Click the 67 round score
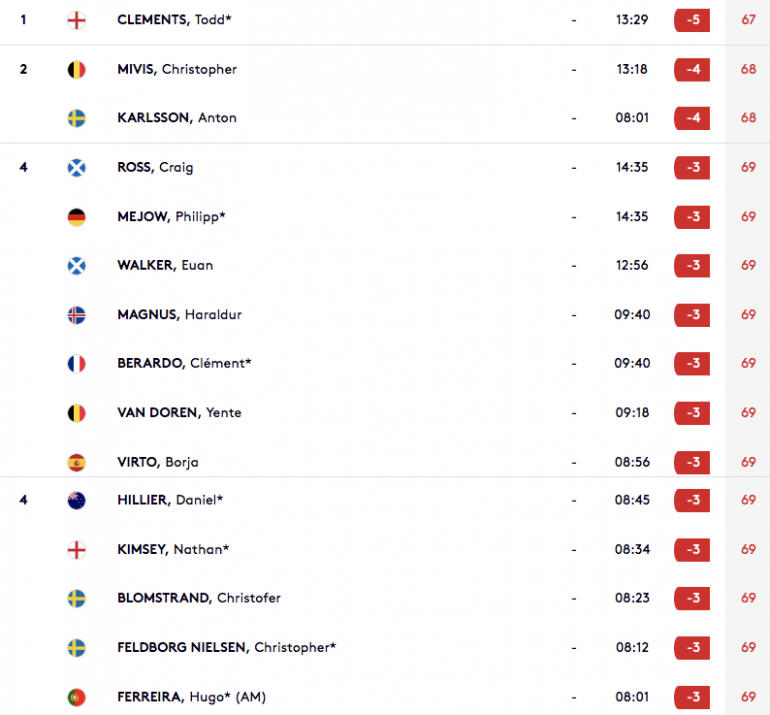 click(x=748, y=20)
